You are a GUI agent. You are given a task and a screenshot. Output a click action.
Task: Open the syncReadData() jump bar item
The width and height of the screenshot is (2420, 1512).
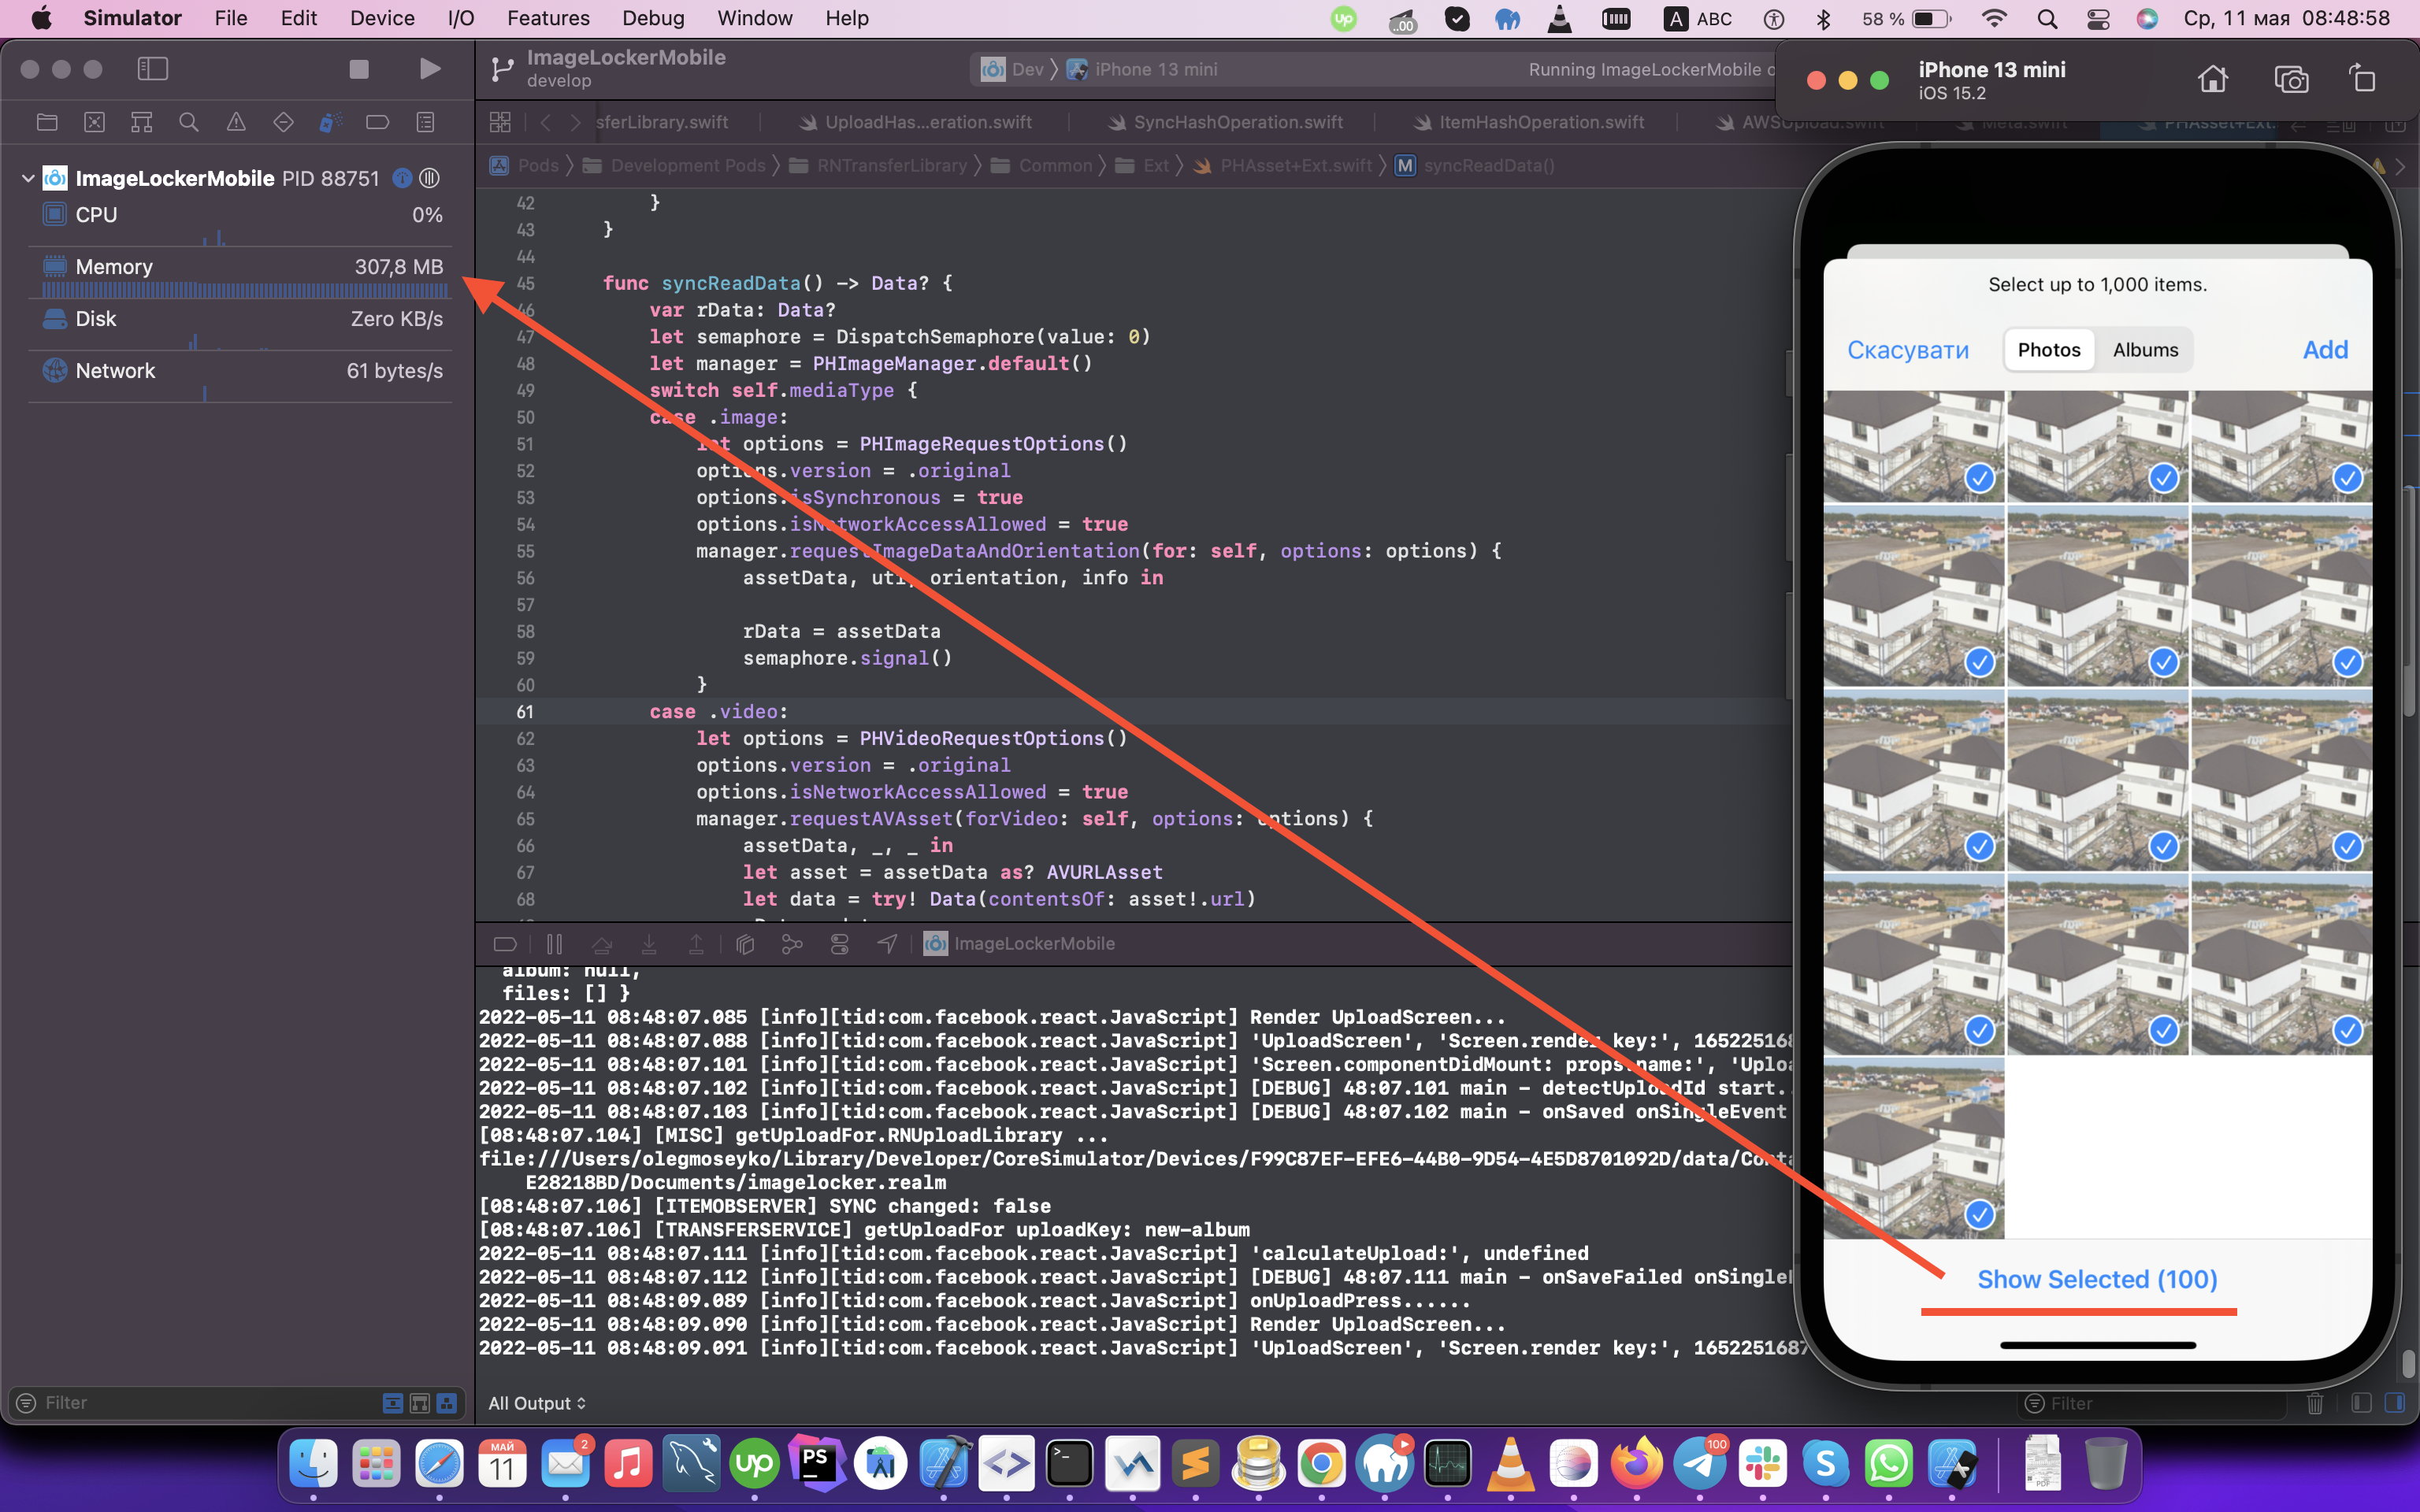[x=1475, y=165]
